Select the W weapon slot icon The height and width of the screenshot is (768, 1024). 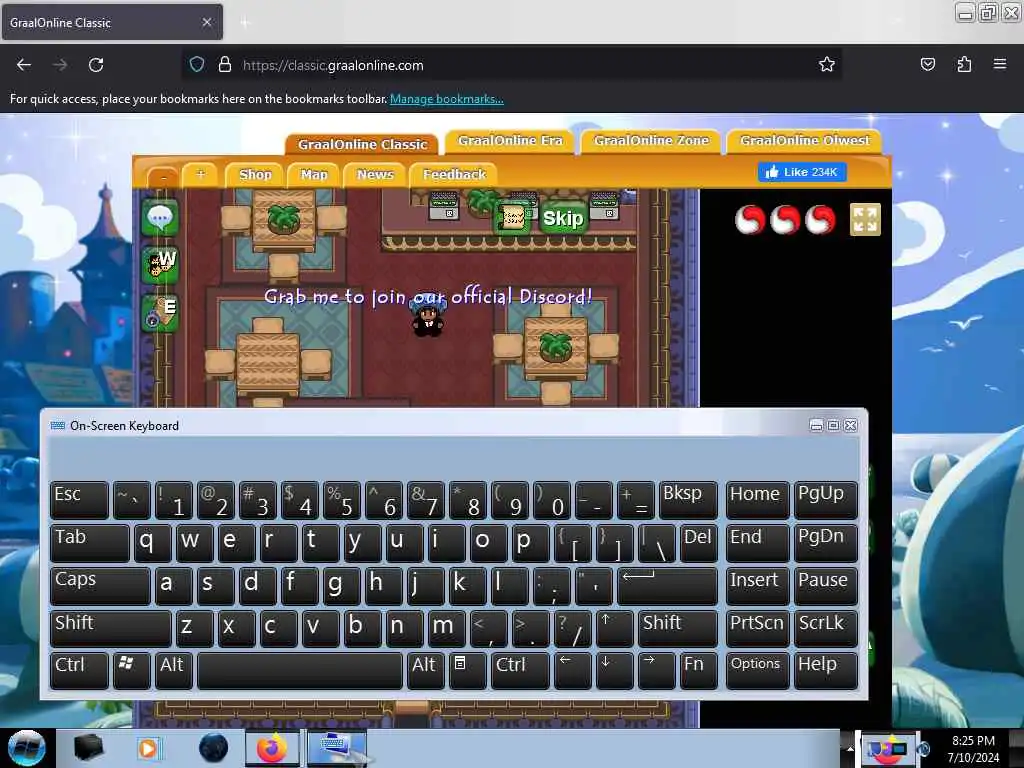pyautogui.click(x=160, y=264)
